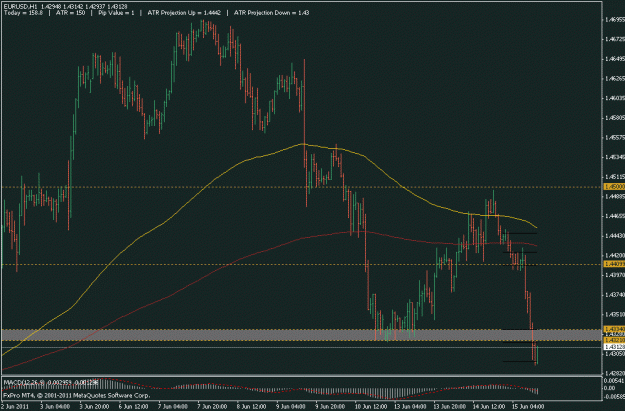Click the '9 Jun 20:00' time axis label

[331, 407]
